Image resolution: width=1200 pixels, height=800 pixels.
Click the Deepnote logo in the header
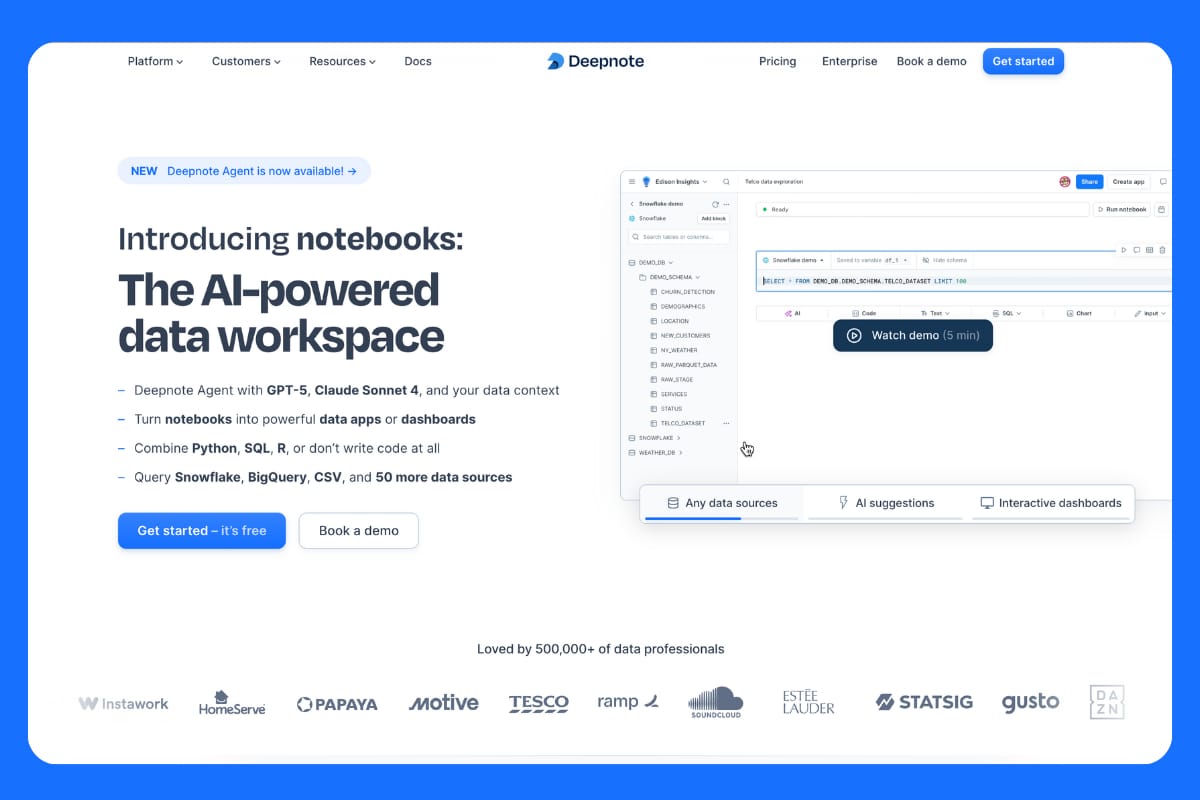(595, 61)
